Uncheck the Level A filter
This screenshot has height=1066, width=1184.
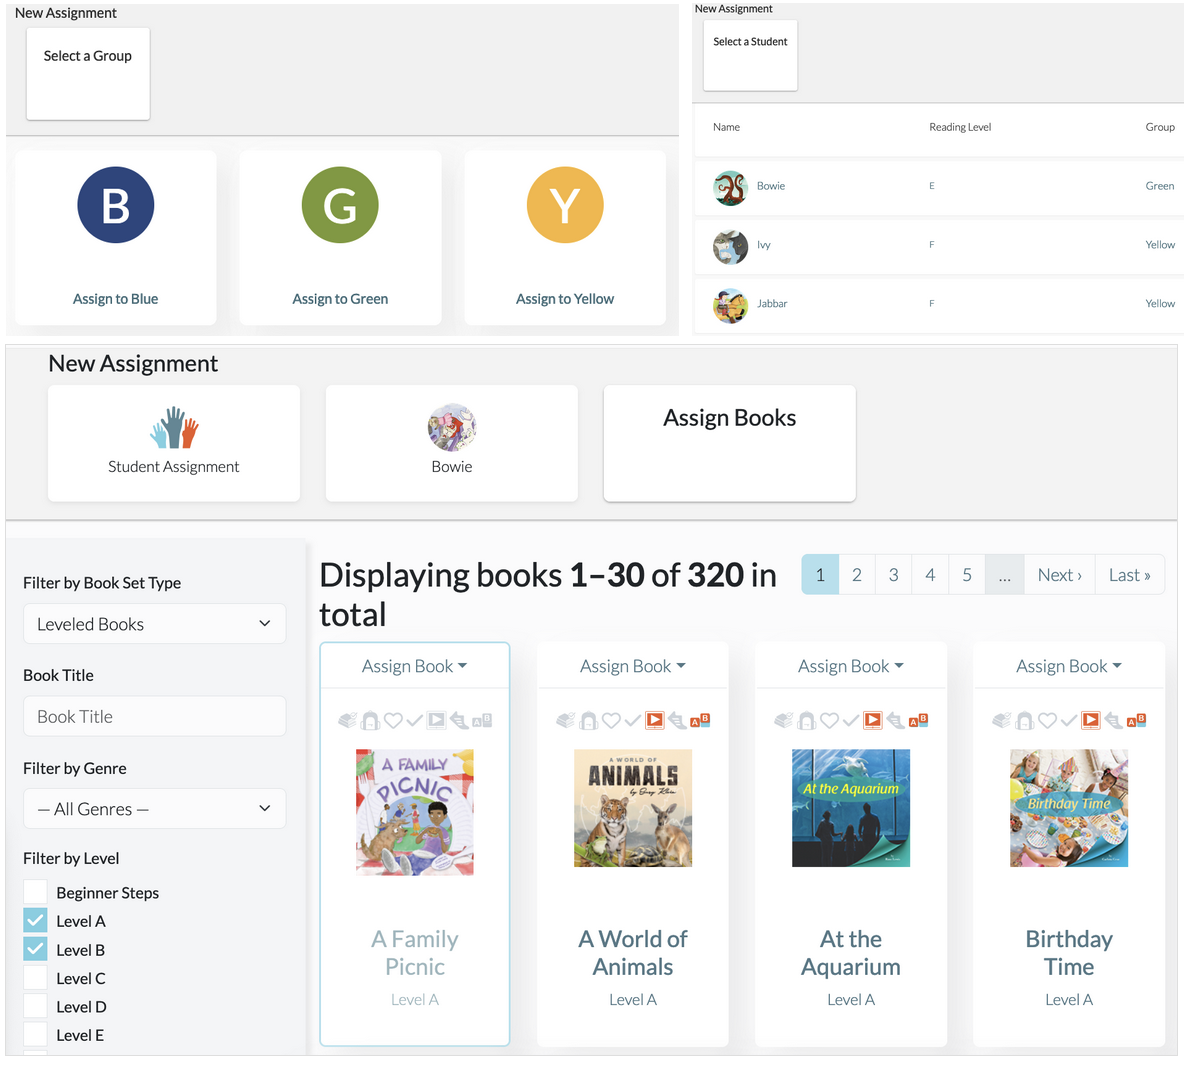click(x=35, y=920)
